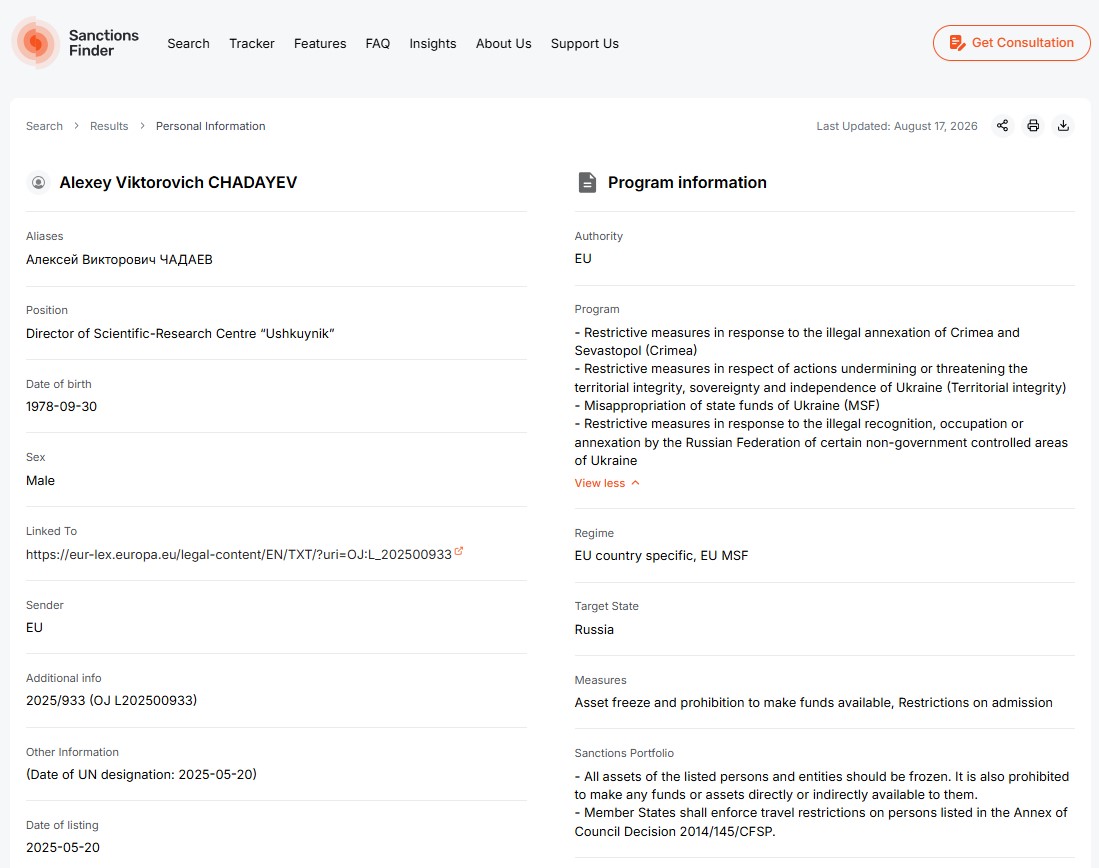Open external link icon next to eur-lex URL
Image resolution: width=1099 pixels, height=868 pixels.
pos(459,551)
